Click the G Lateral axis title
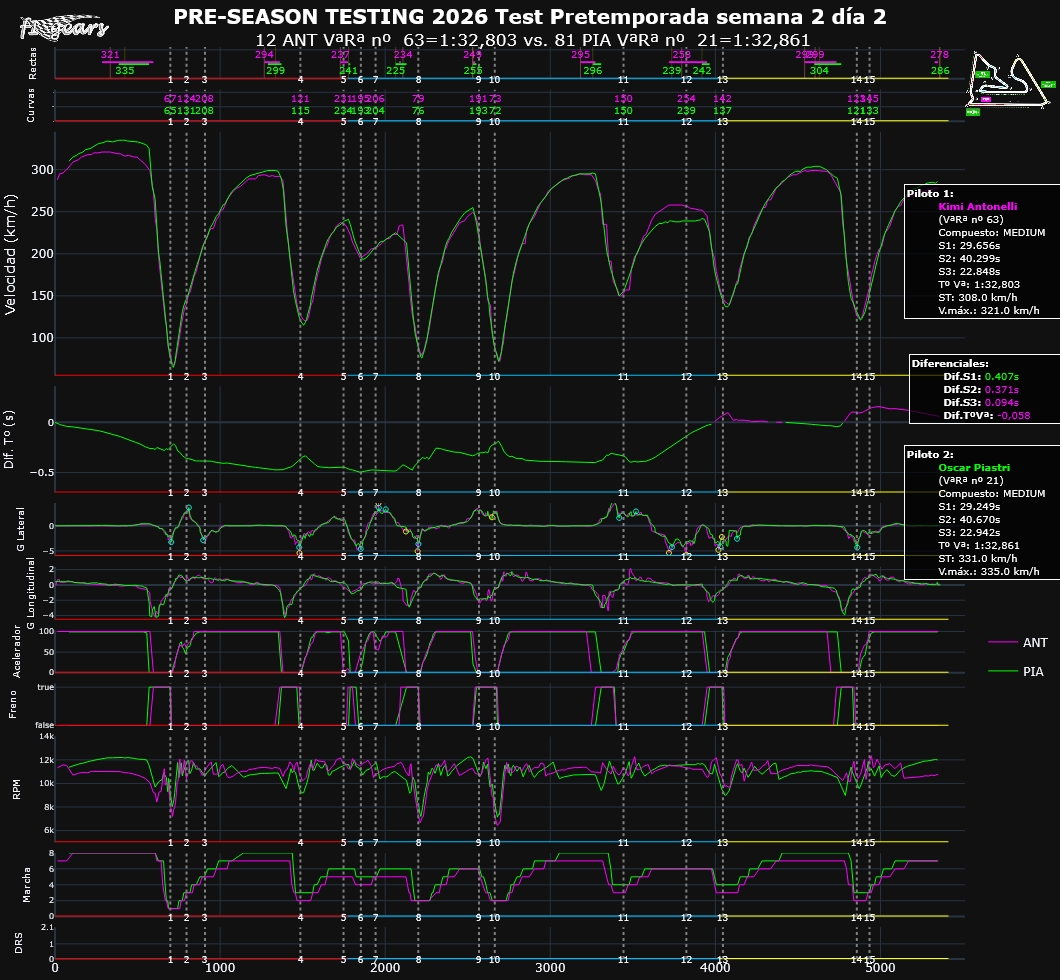 tap(20, 529)
